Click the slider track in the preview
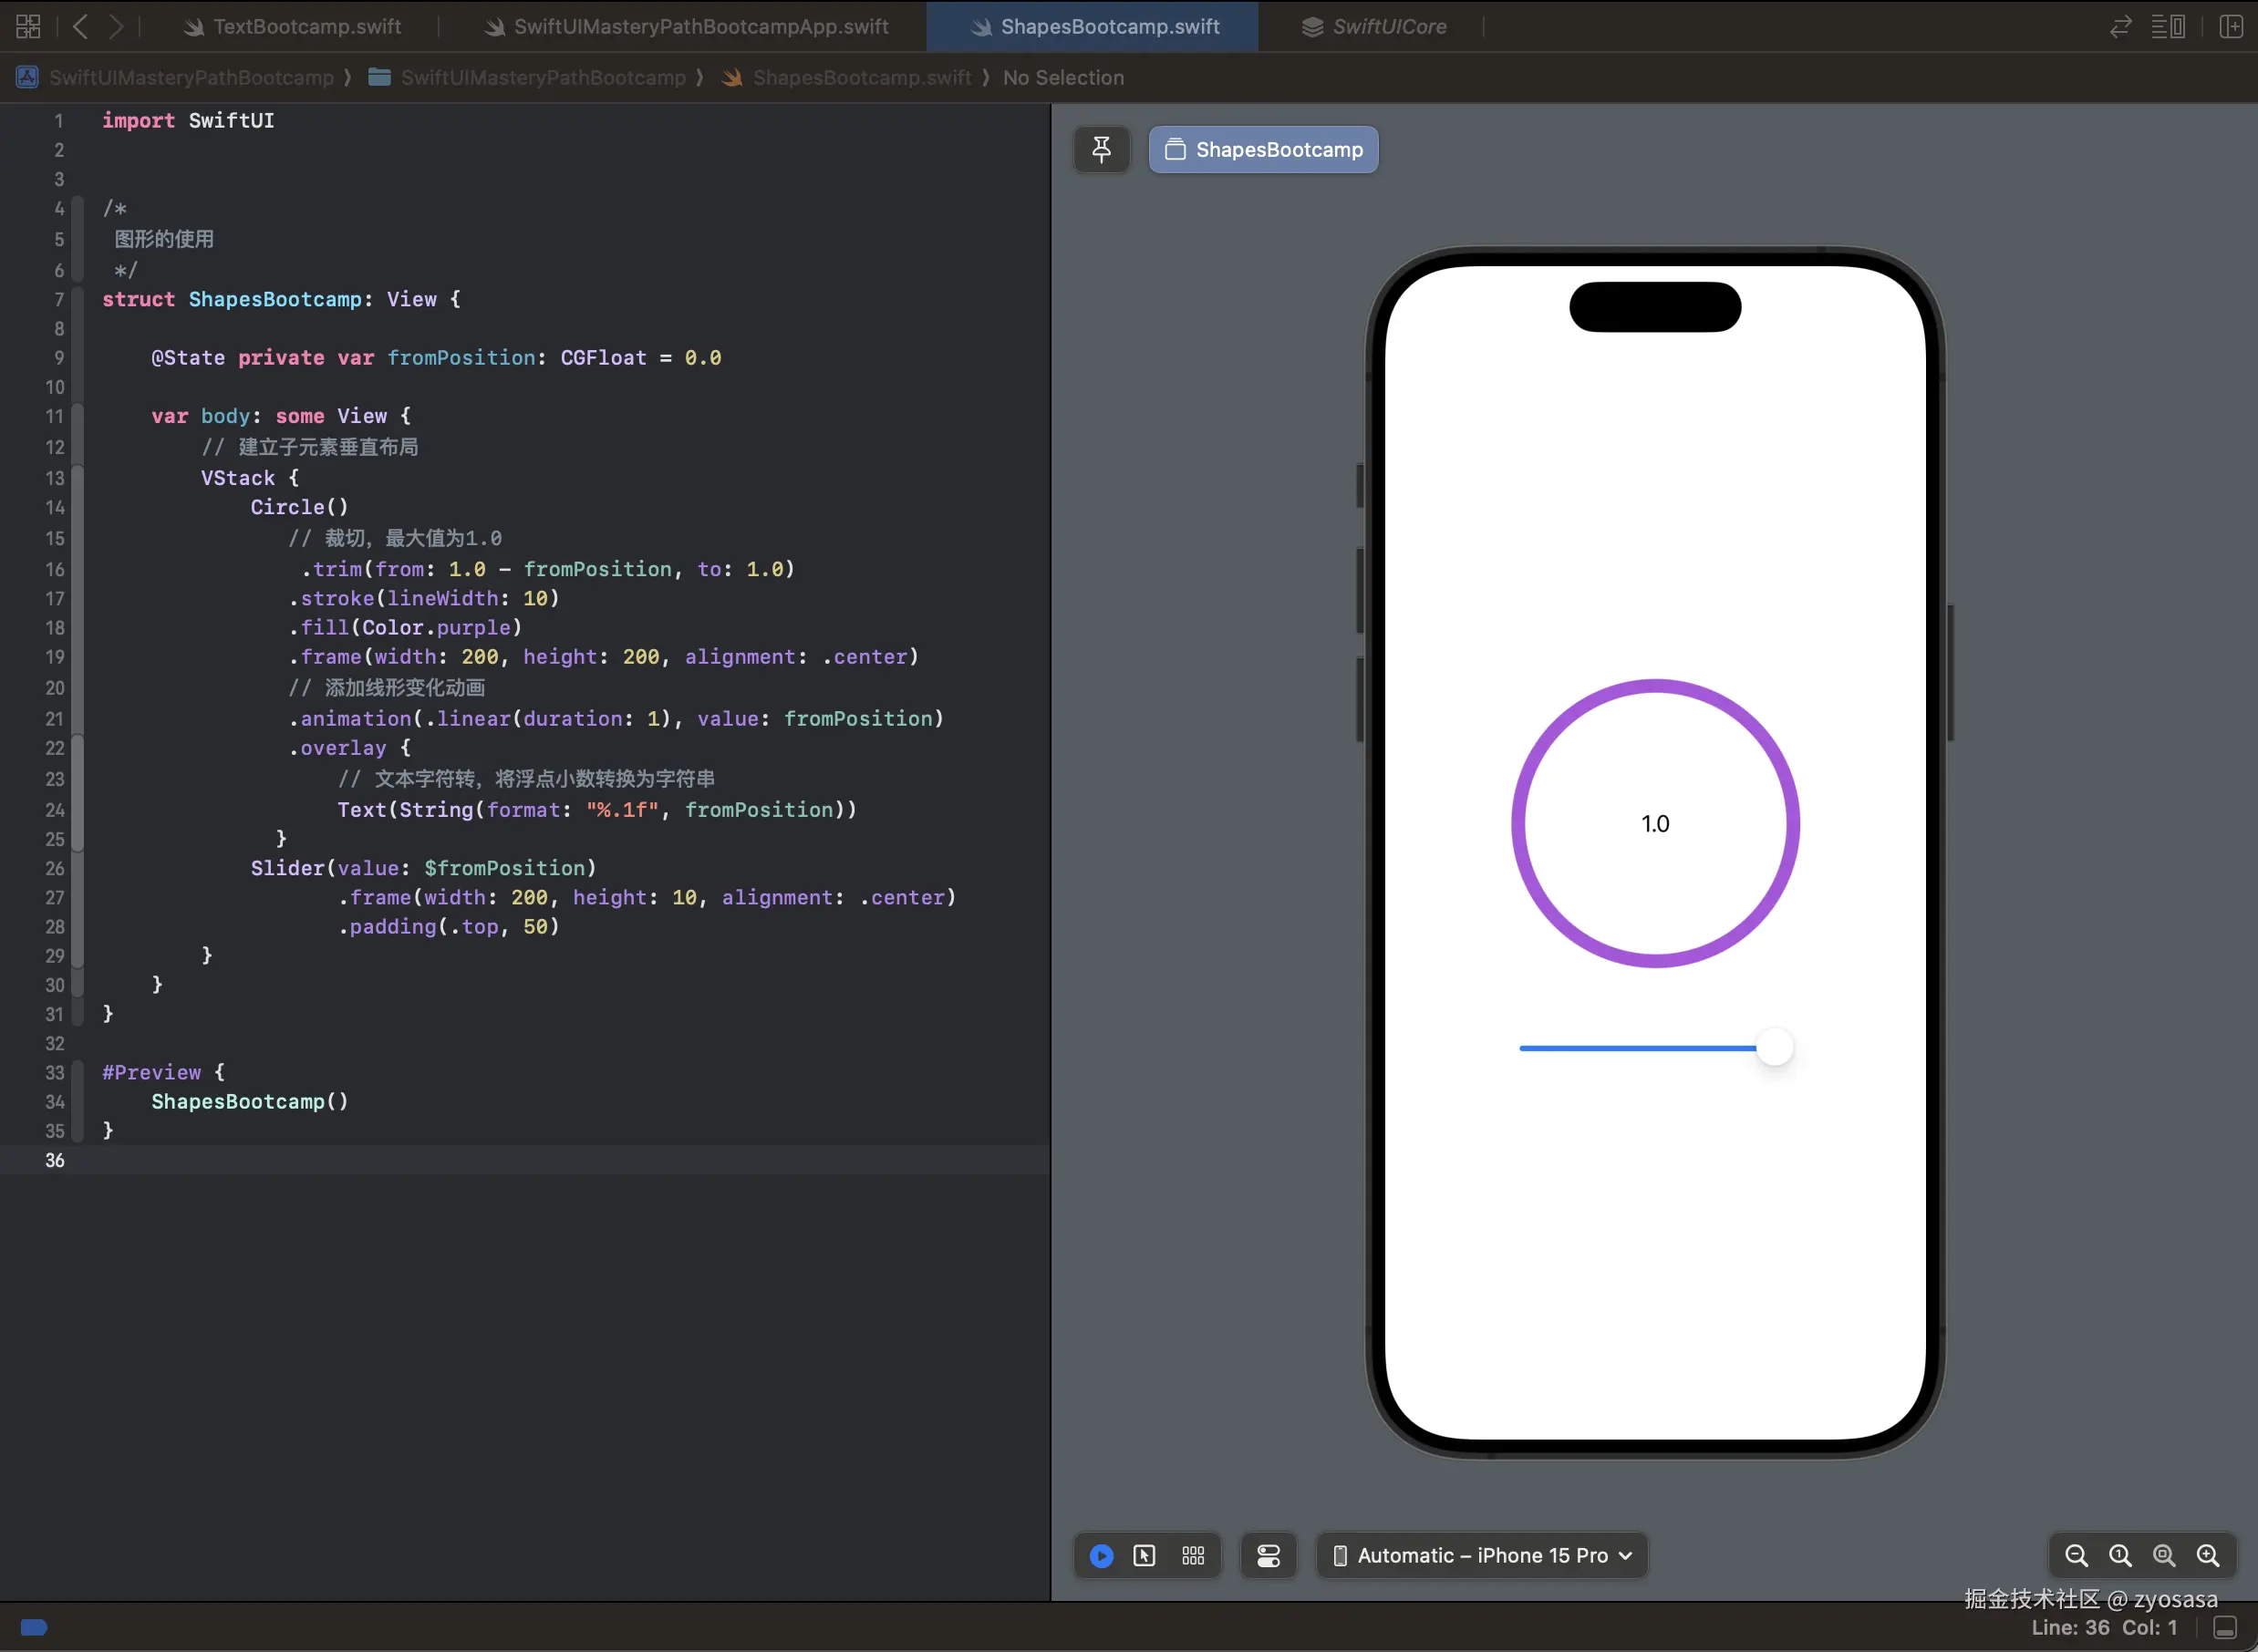2258x1652 pixels. click(1640, 1048)
